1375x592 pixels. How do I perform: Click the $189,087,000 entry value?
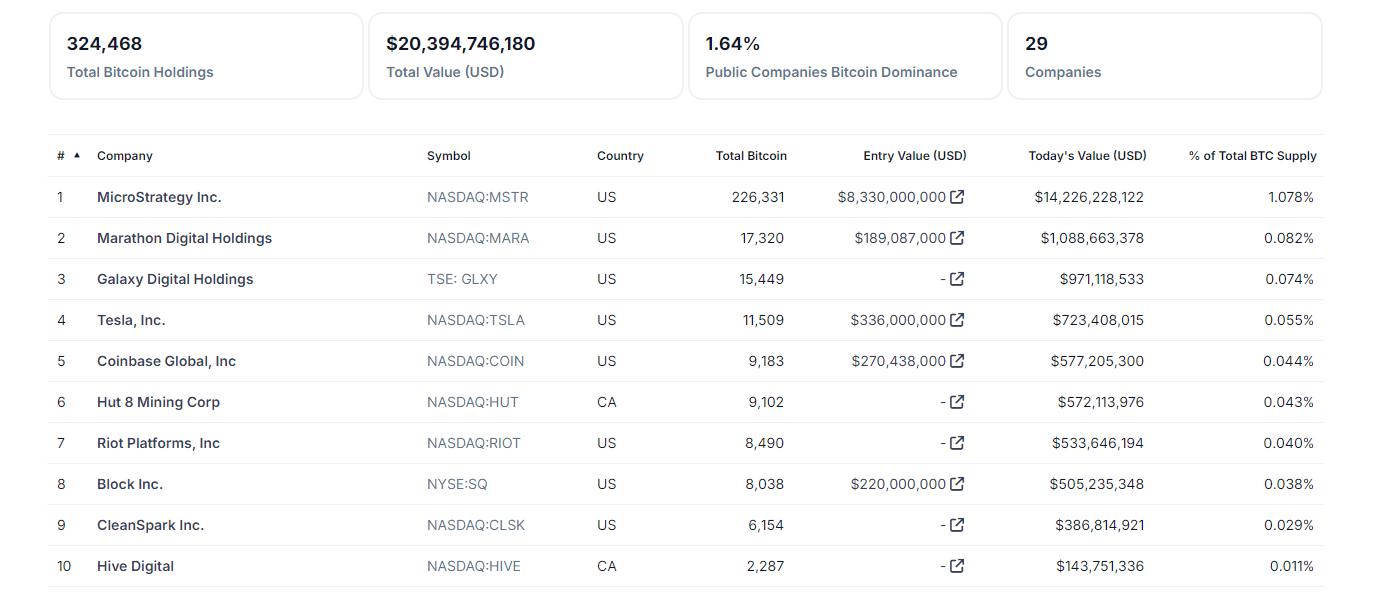[900, 238]
